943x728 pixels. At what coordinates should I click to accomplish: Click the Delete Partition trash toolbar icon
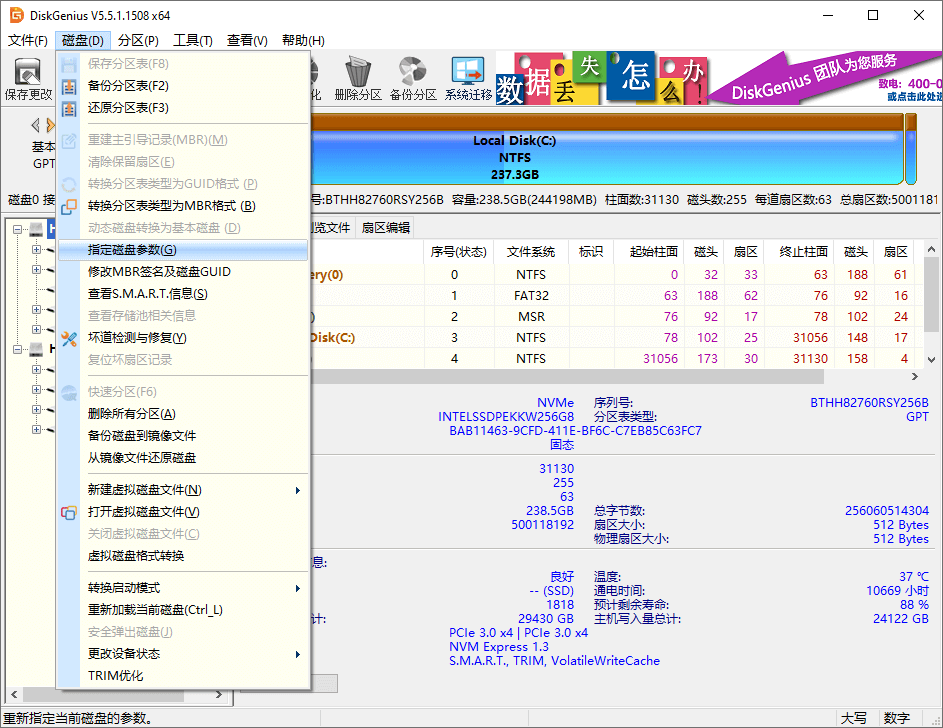point(359,78)
